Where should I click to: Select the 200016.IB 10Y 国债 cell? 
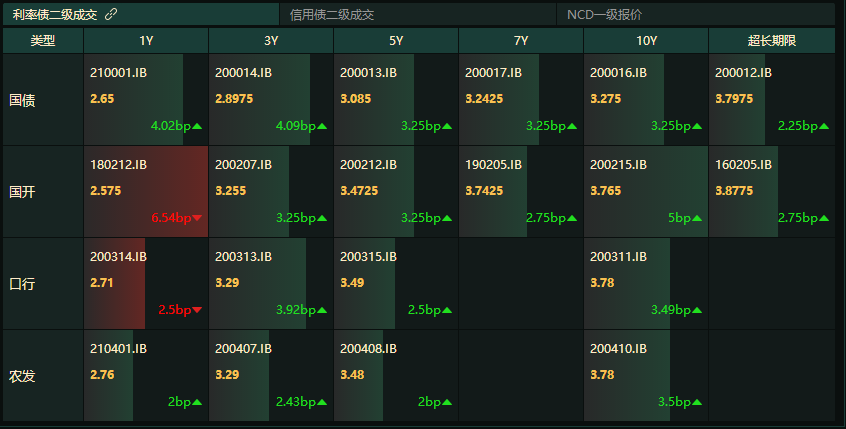tap(646, 99)
